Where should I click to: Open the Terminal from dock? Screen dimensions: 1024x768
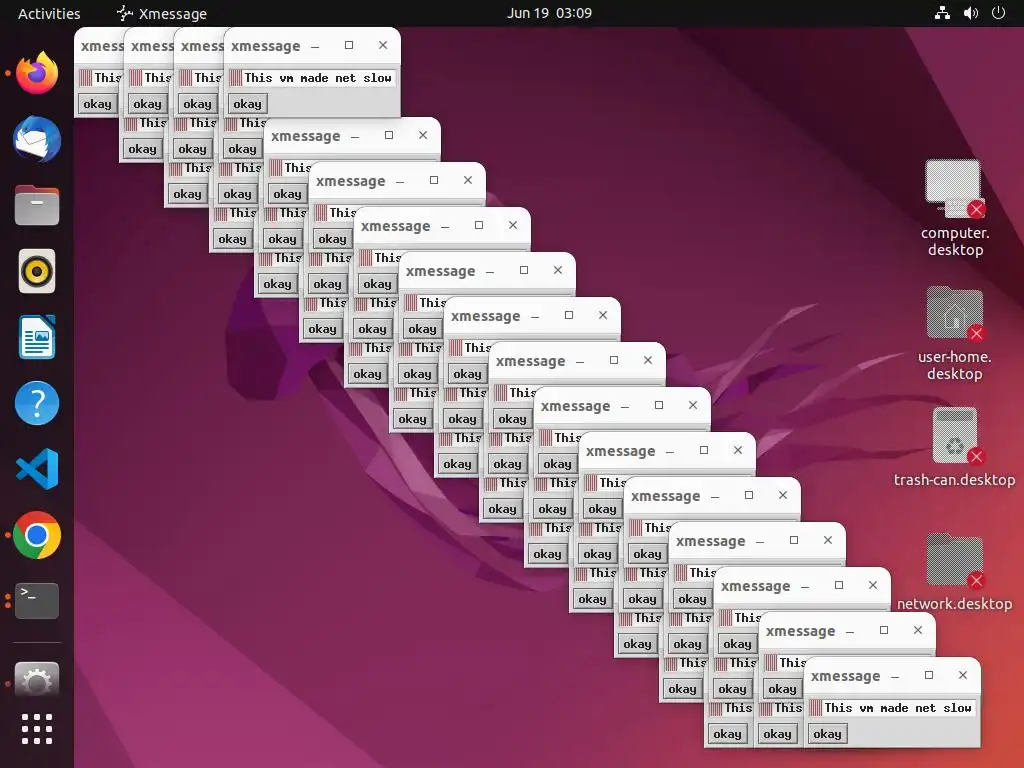pyautogui.click(x=37, y=601)
